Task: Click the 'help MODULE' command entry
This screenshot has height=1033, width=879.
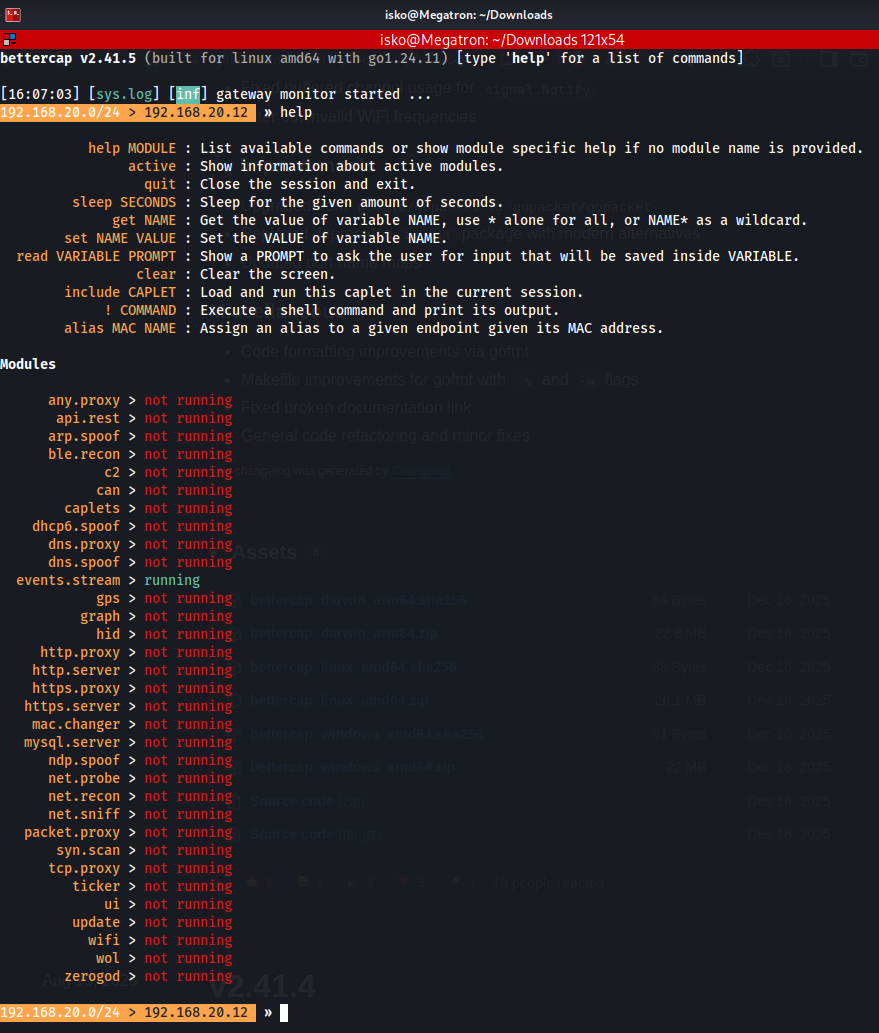Action: pyautogui.click(x=132, y=148)
